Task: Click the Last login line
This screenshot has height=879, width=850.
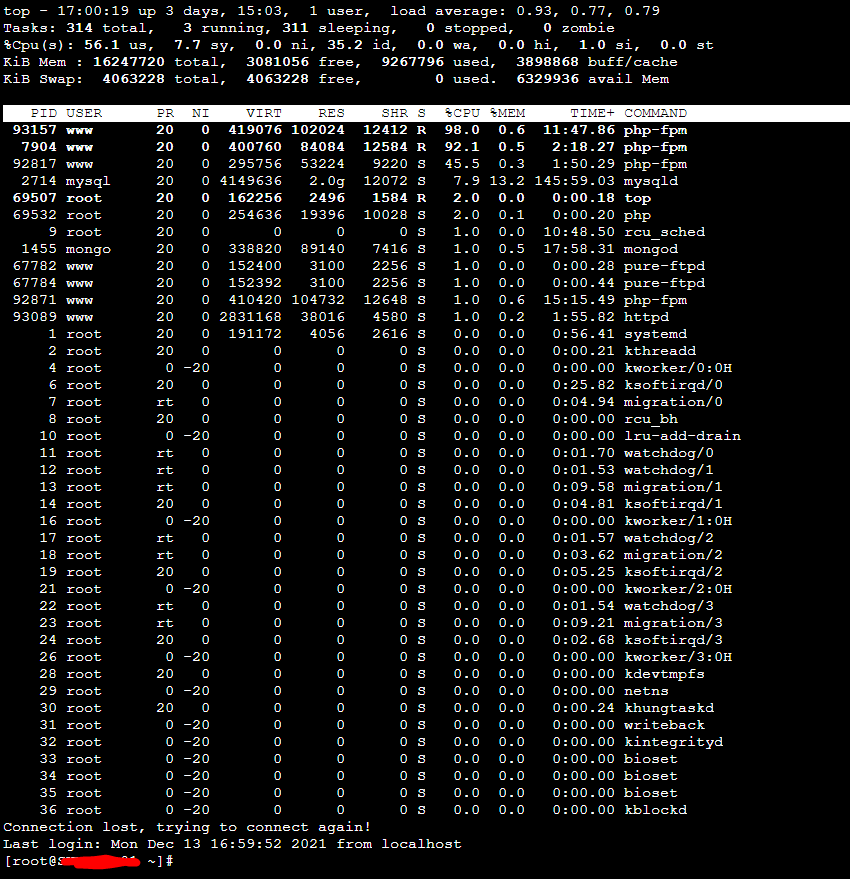Action: coord(232,844)
